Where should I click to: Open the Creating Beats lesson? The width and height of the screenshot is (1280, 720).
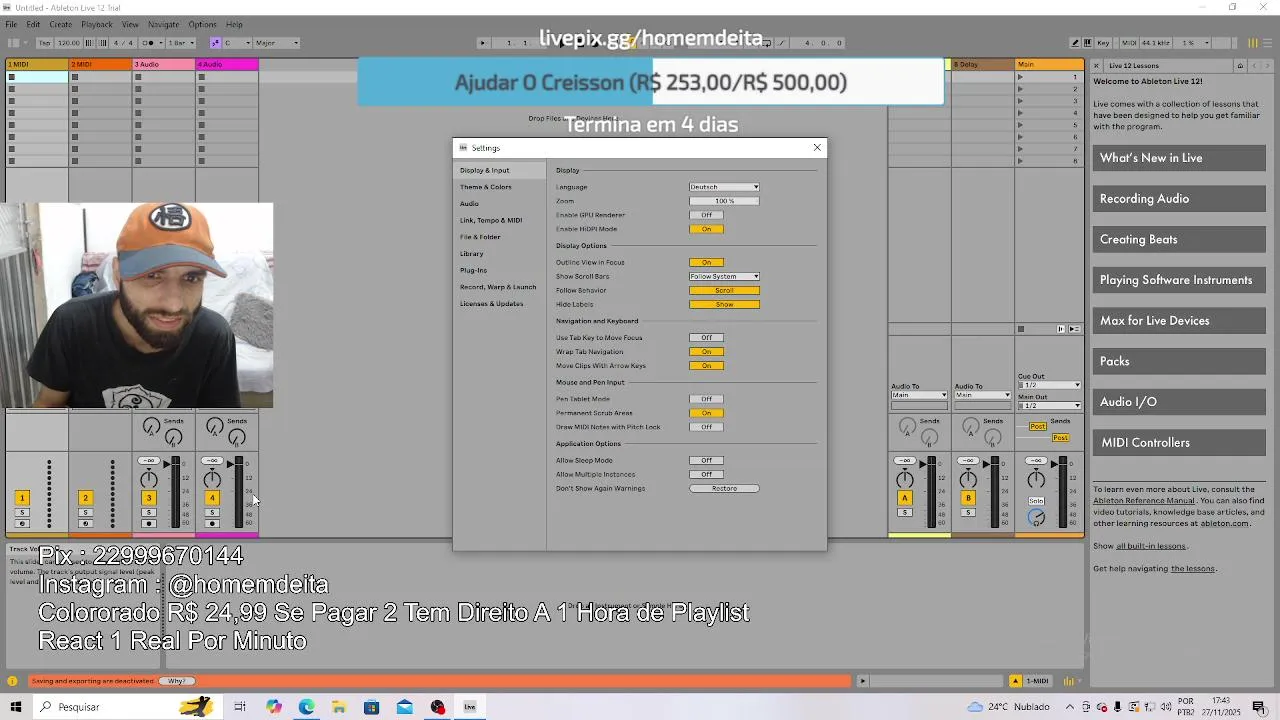click(x=1179, y=239)
